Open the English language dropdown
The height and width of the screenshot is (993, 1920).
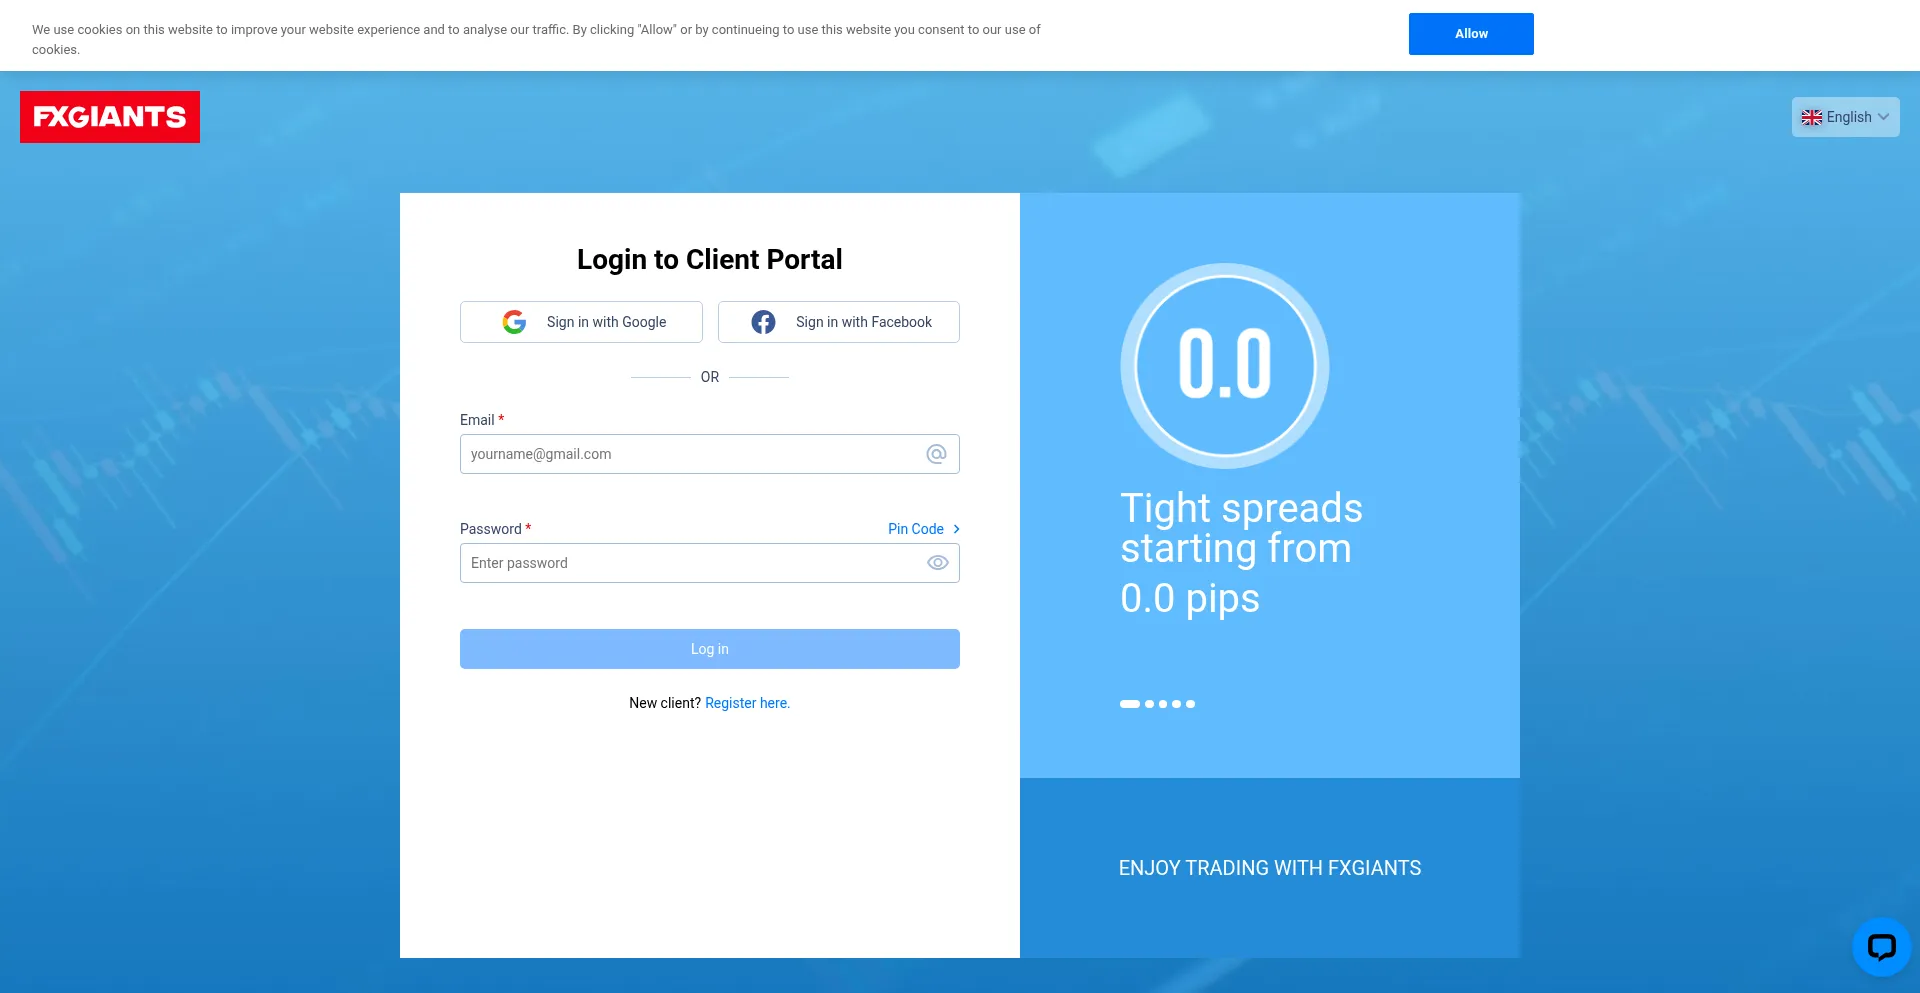pyautogui.click(x=1845, y=117)
